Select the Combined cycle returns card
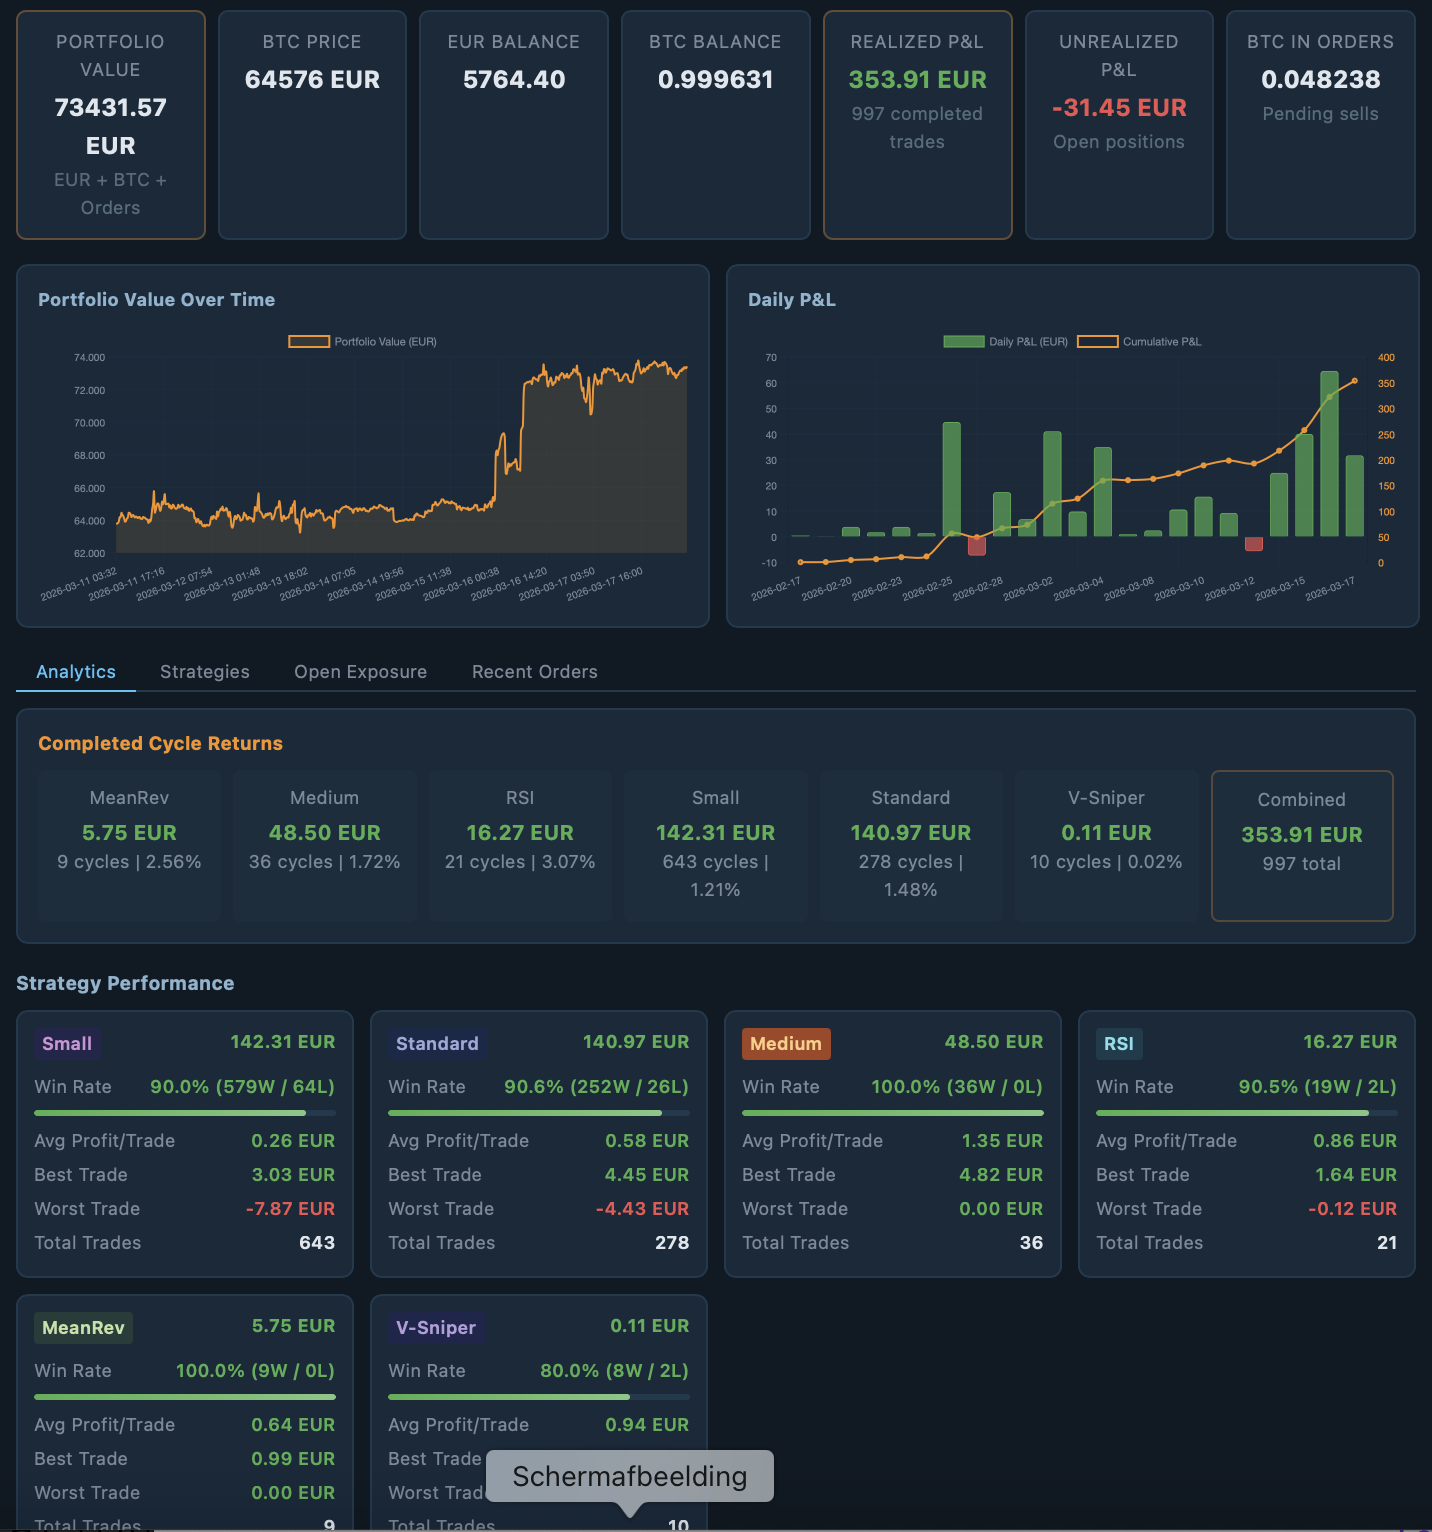The height and width of the screenshot is (1532, 1432). pos(1301,845)
